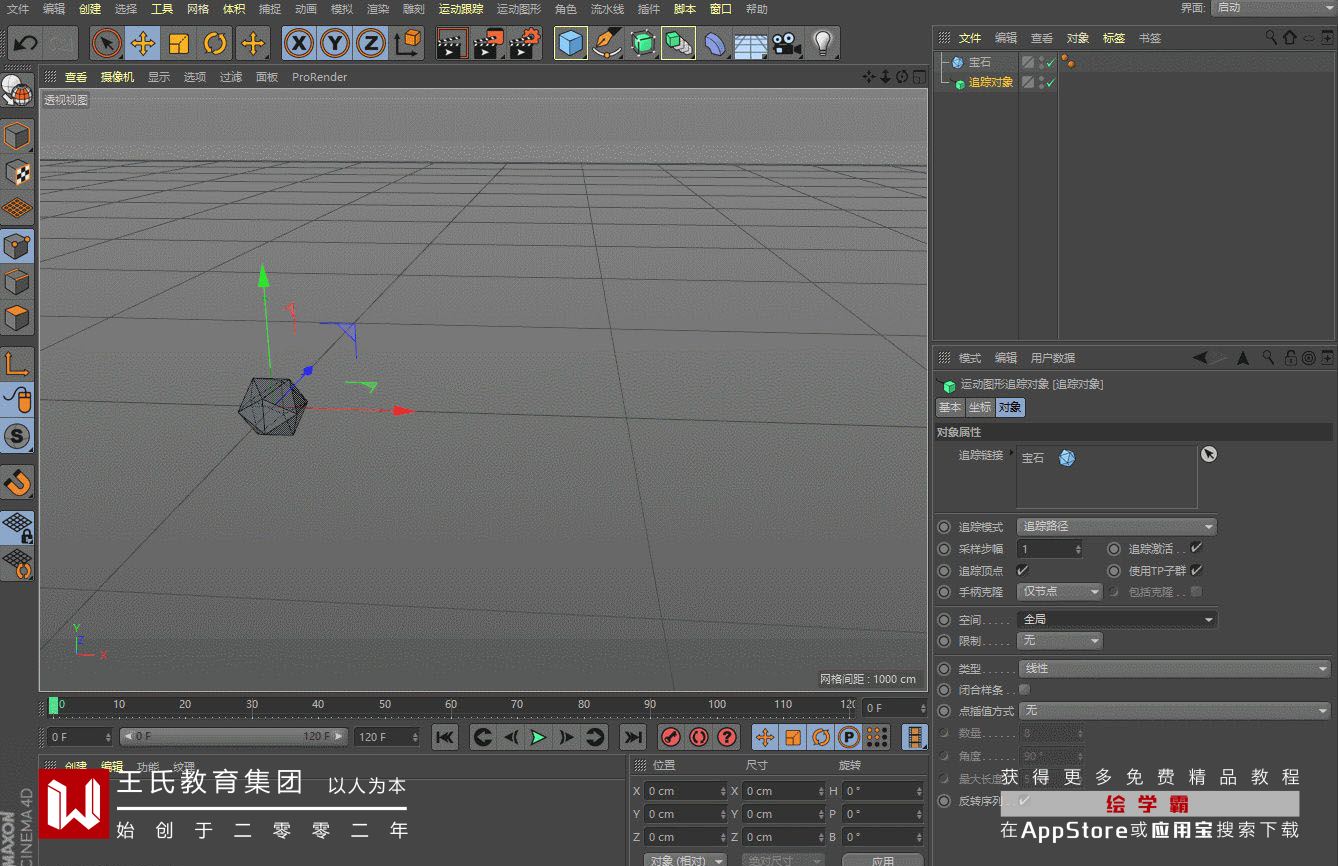Toggle the enable checkmark for 宝石

point(1050,62)
